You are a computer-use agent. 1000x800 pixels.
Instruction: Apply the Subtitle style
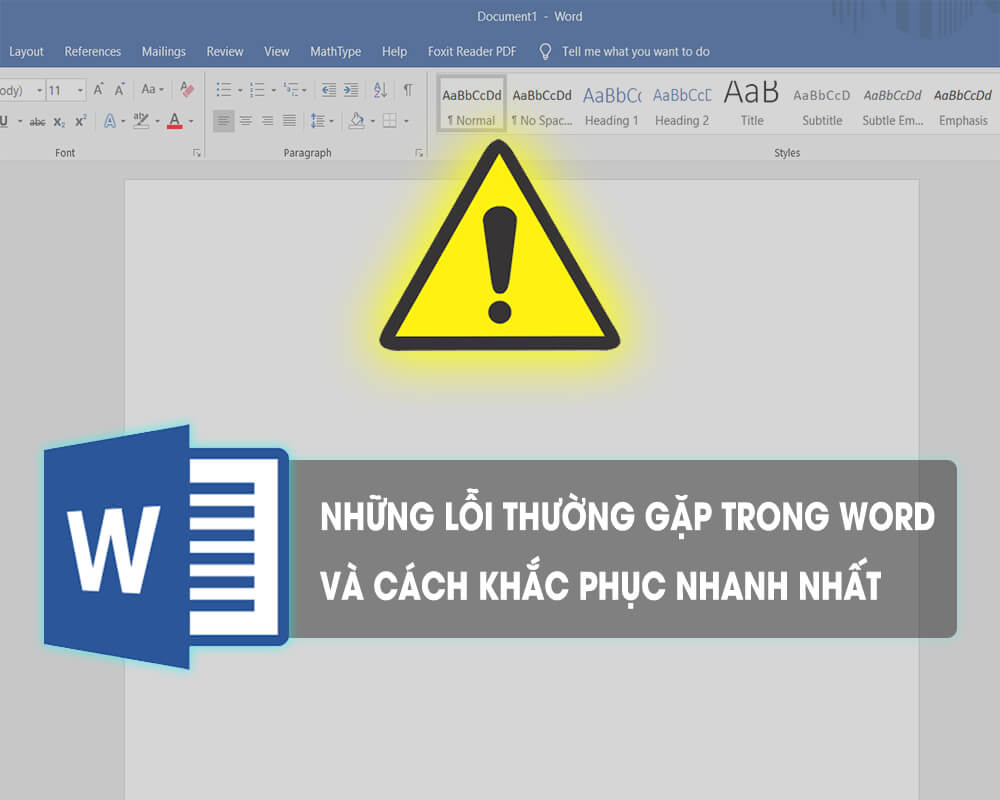822,105
